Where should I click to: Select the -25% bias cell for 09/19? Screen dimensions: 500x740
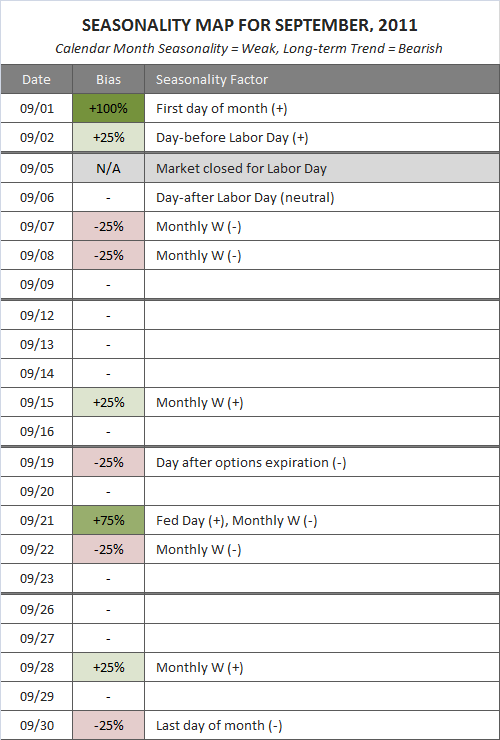tap(108, 462)
